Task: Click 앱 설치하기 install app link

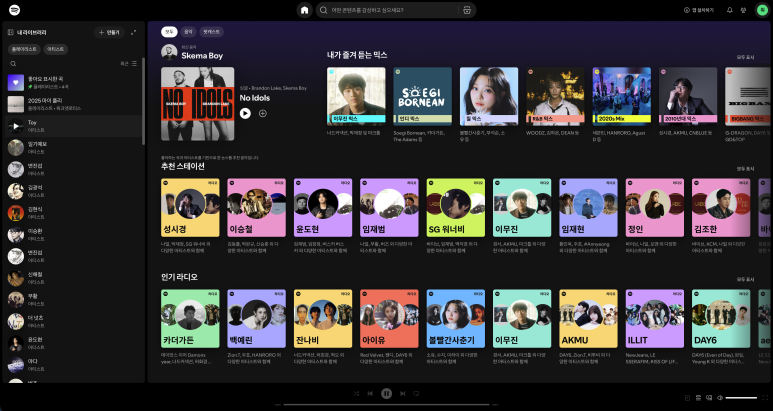Action: (x=699, y=10)
